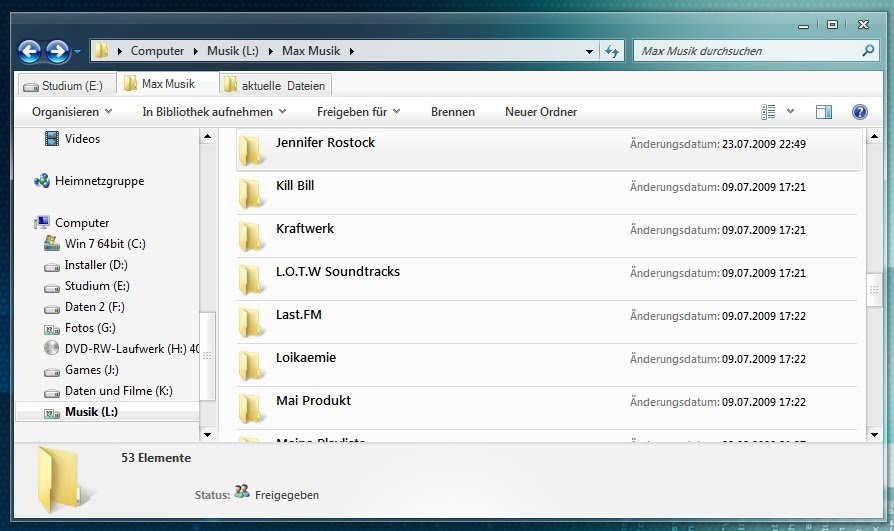Open Help with the question mark icon
Image resolution: width=894 pixels, height=531 pixels.
coord(860,112)
